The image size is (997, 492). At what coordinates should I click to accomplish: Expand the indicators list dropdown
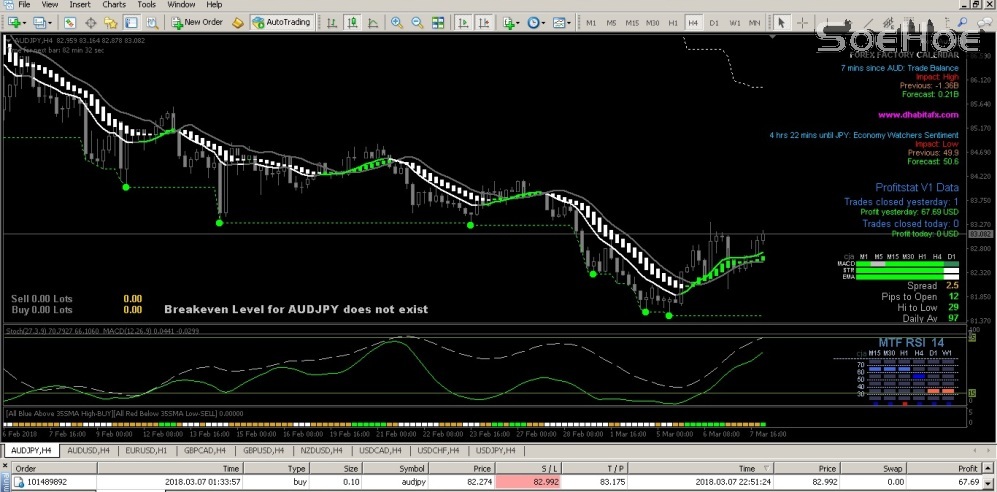(519, 22)
